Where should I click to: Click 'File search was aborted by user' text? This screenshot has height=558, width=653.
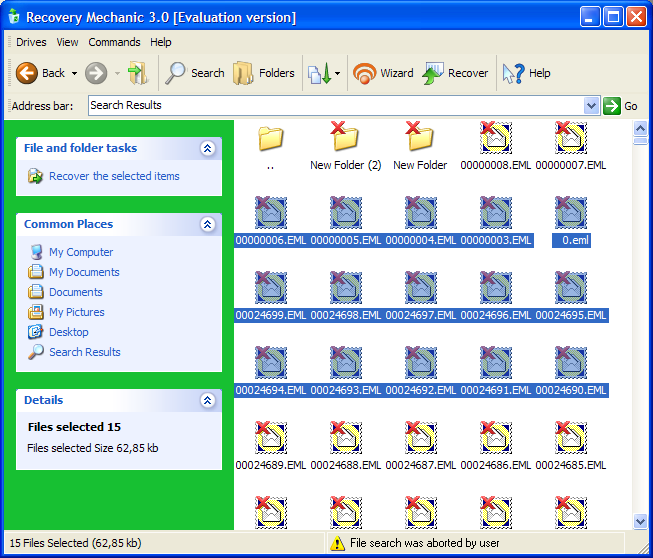pyautogui.click(x=424, y=543)
